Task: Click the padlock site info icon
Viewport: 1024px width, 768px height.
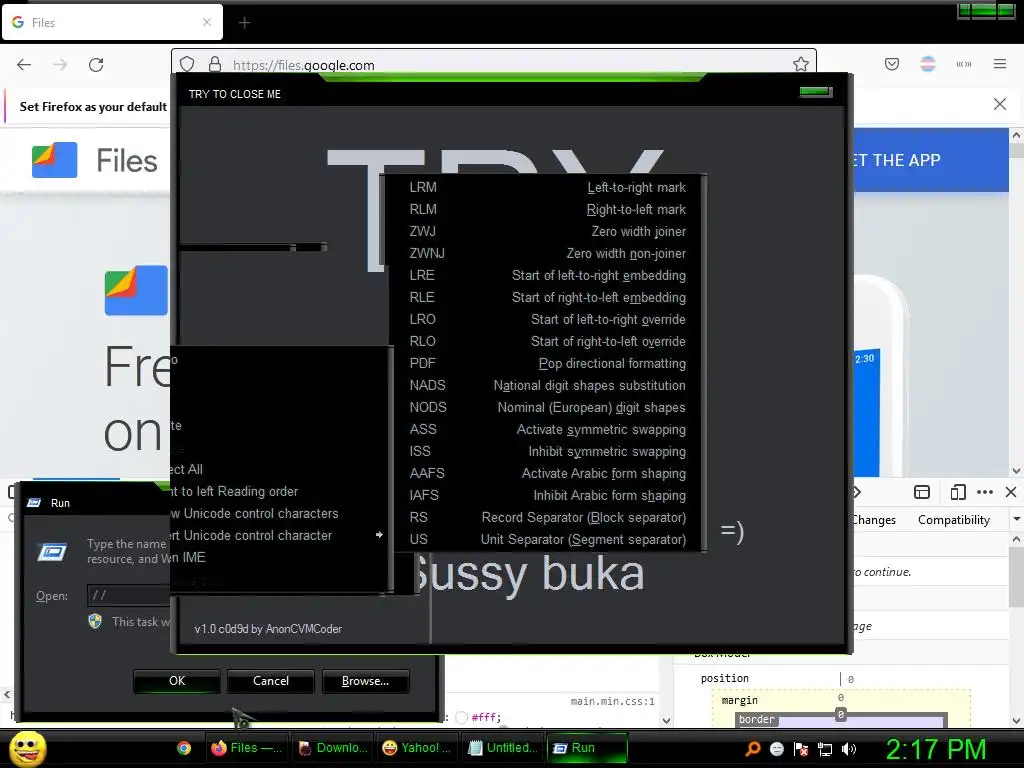Action: pos(215,64)
